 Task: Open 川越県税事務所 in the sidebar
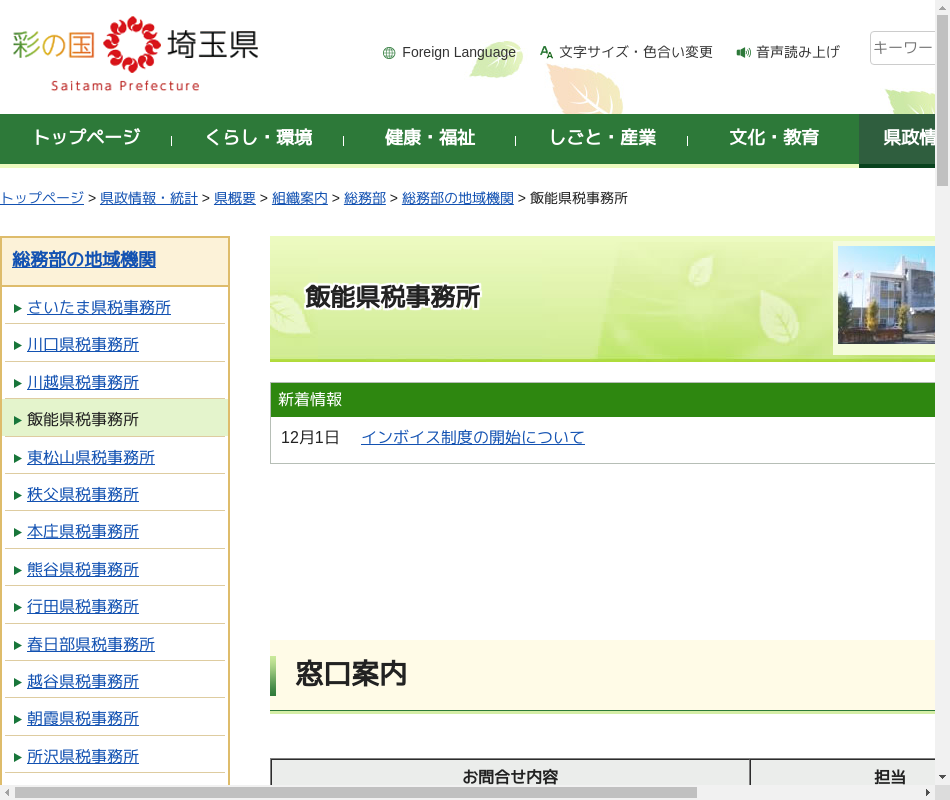[x=83, y=383]
